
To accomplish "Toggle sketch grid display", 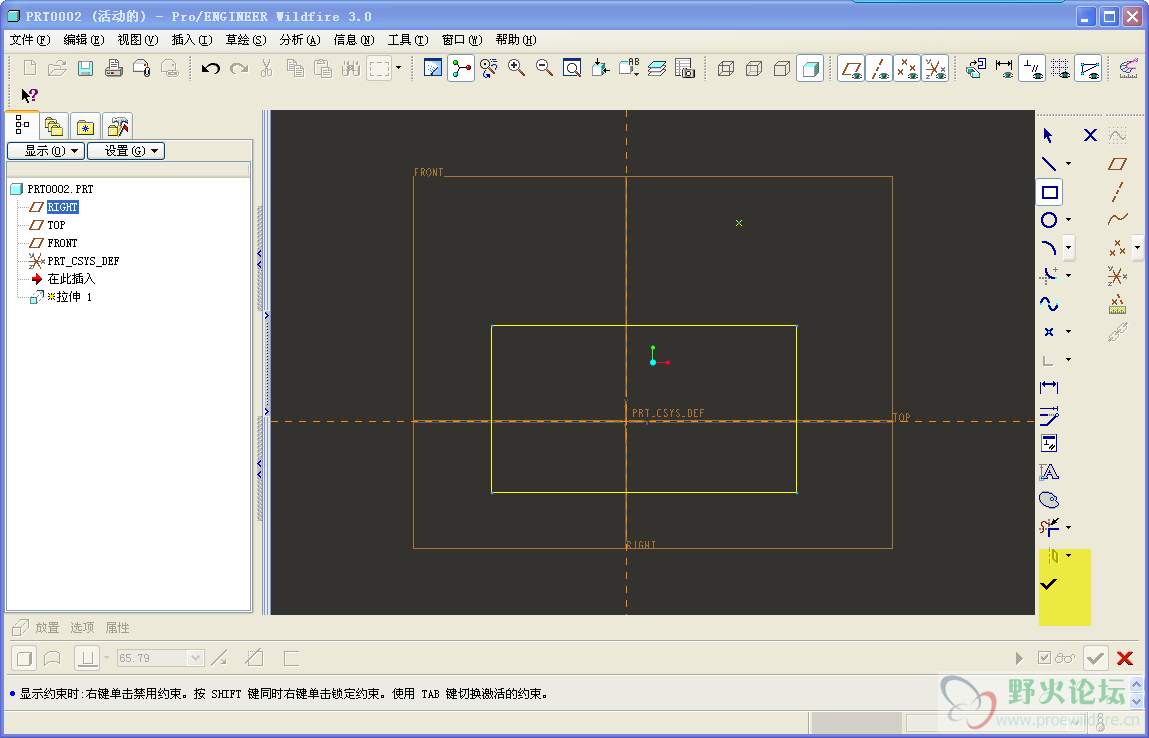I will coord(1060,69).
